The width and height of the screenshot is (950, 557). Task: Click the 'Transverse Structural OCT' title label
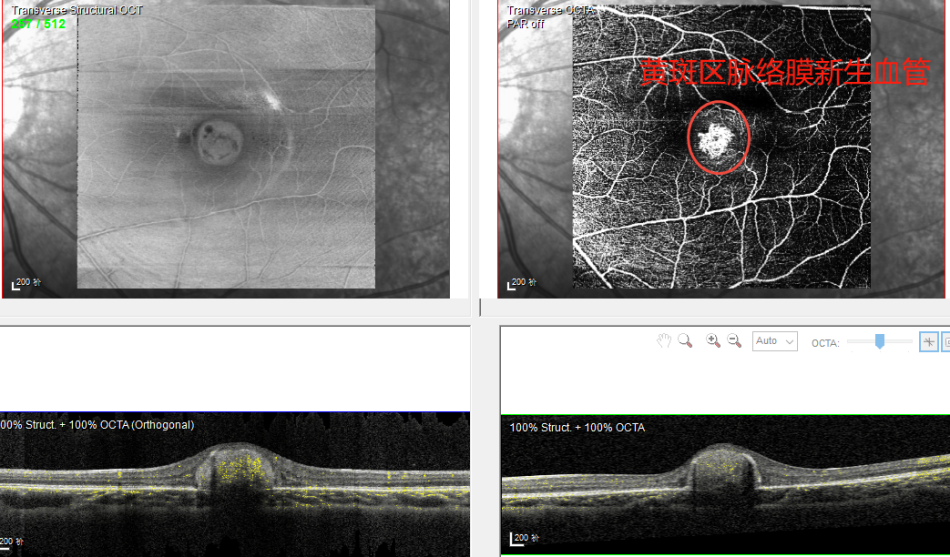click(77, 10)
